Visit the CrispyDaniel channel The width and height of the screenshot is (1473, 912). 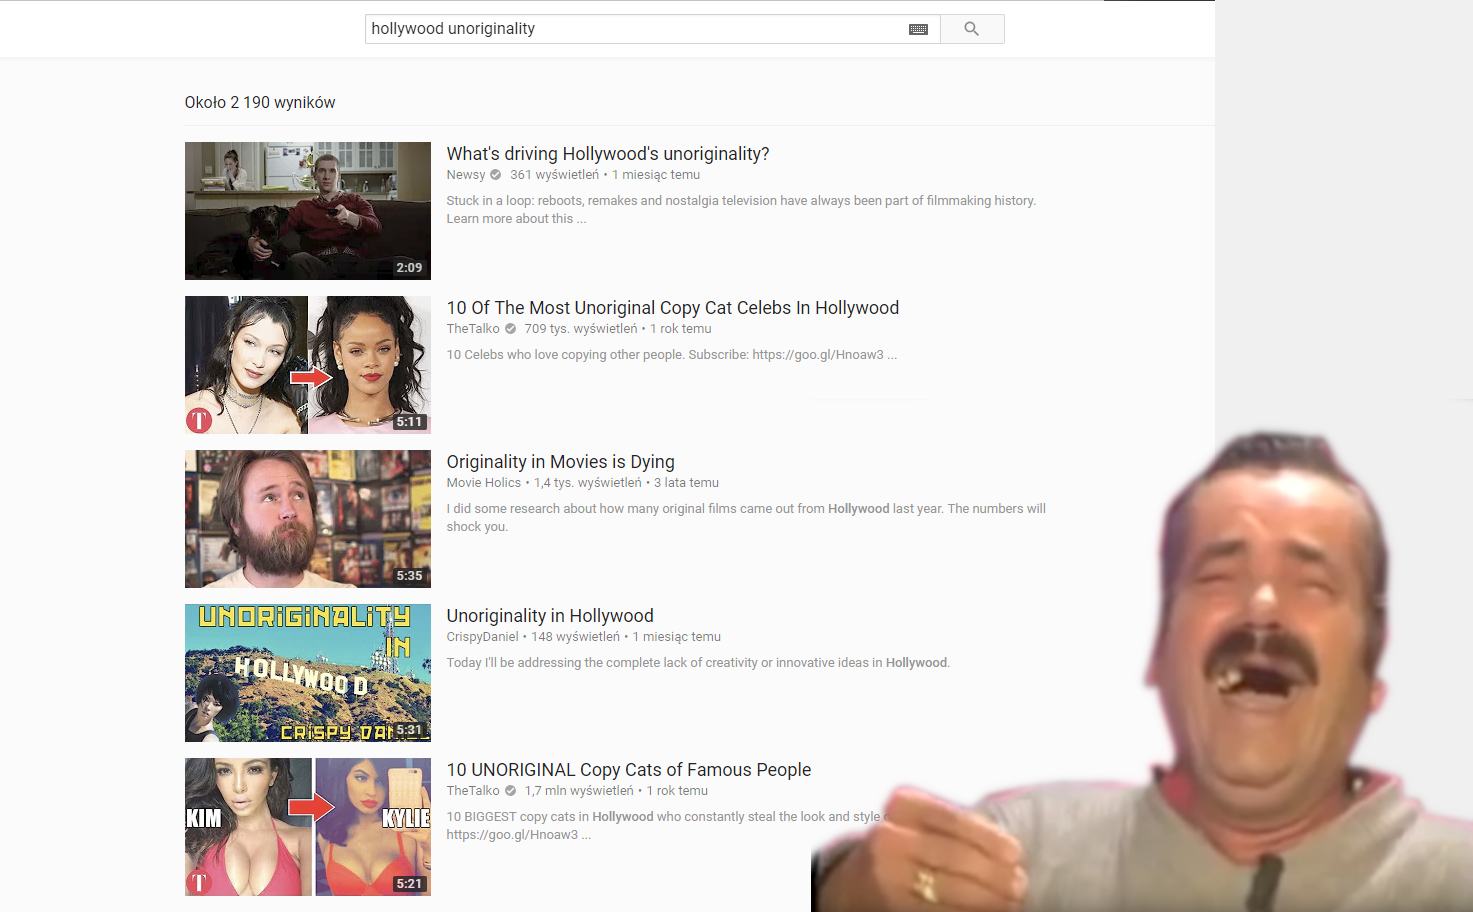[x=483, y=637]
